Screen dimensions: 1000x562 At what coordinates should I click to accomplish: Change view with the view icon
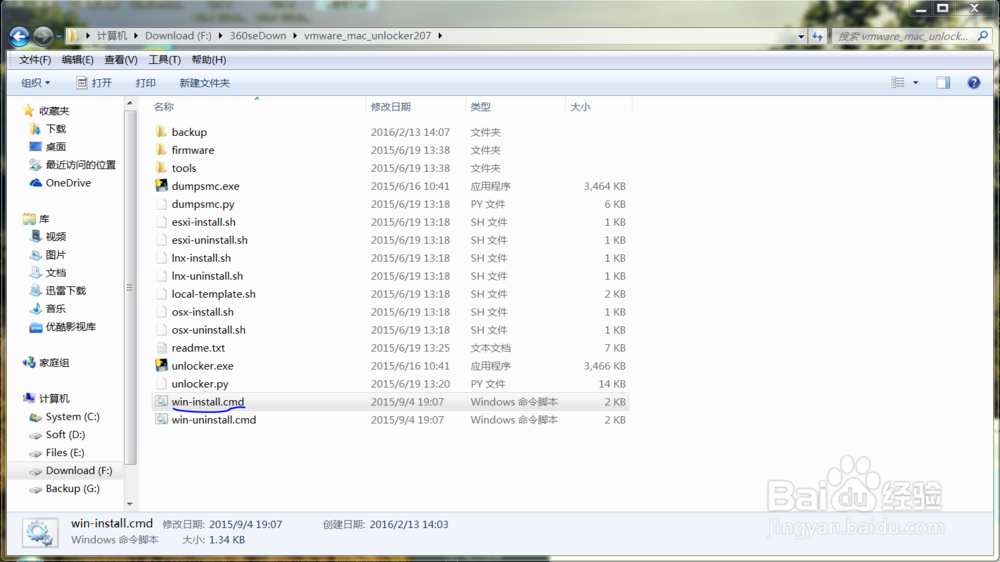898,82
